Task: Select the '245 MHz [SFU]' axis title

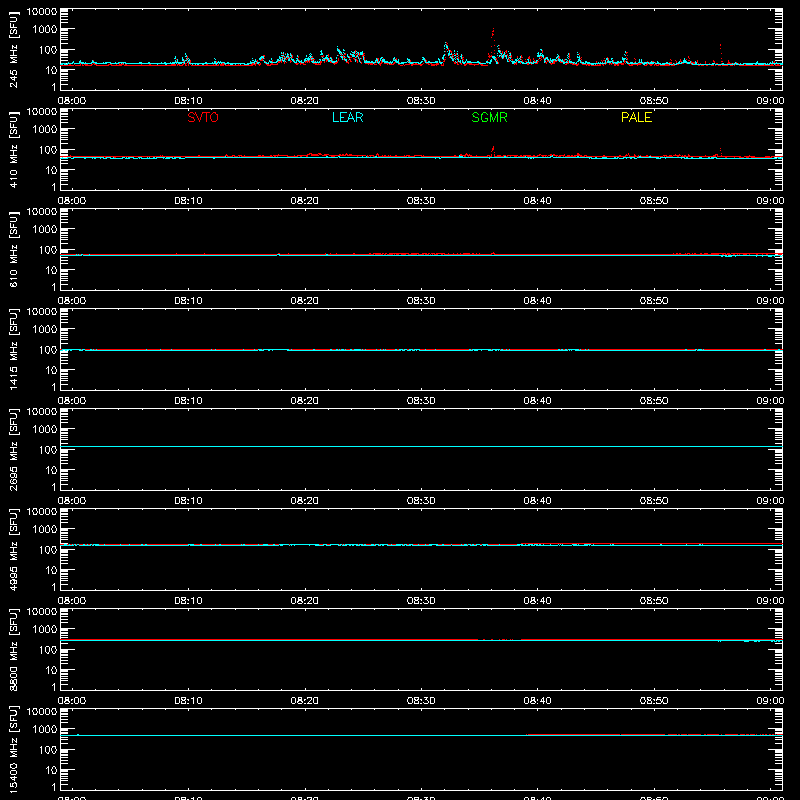Action: pos(13,49)
